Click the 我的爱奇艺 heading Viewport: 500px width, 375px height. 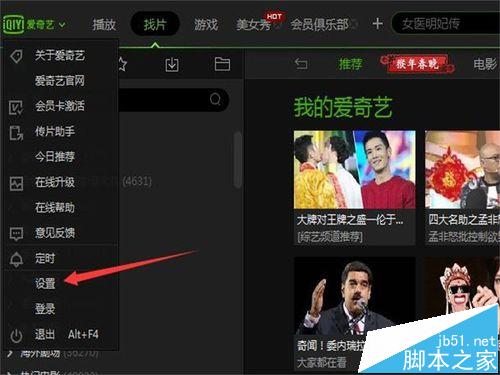tap(343, 107)
